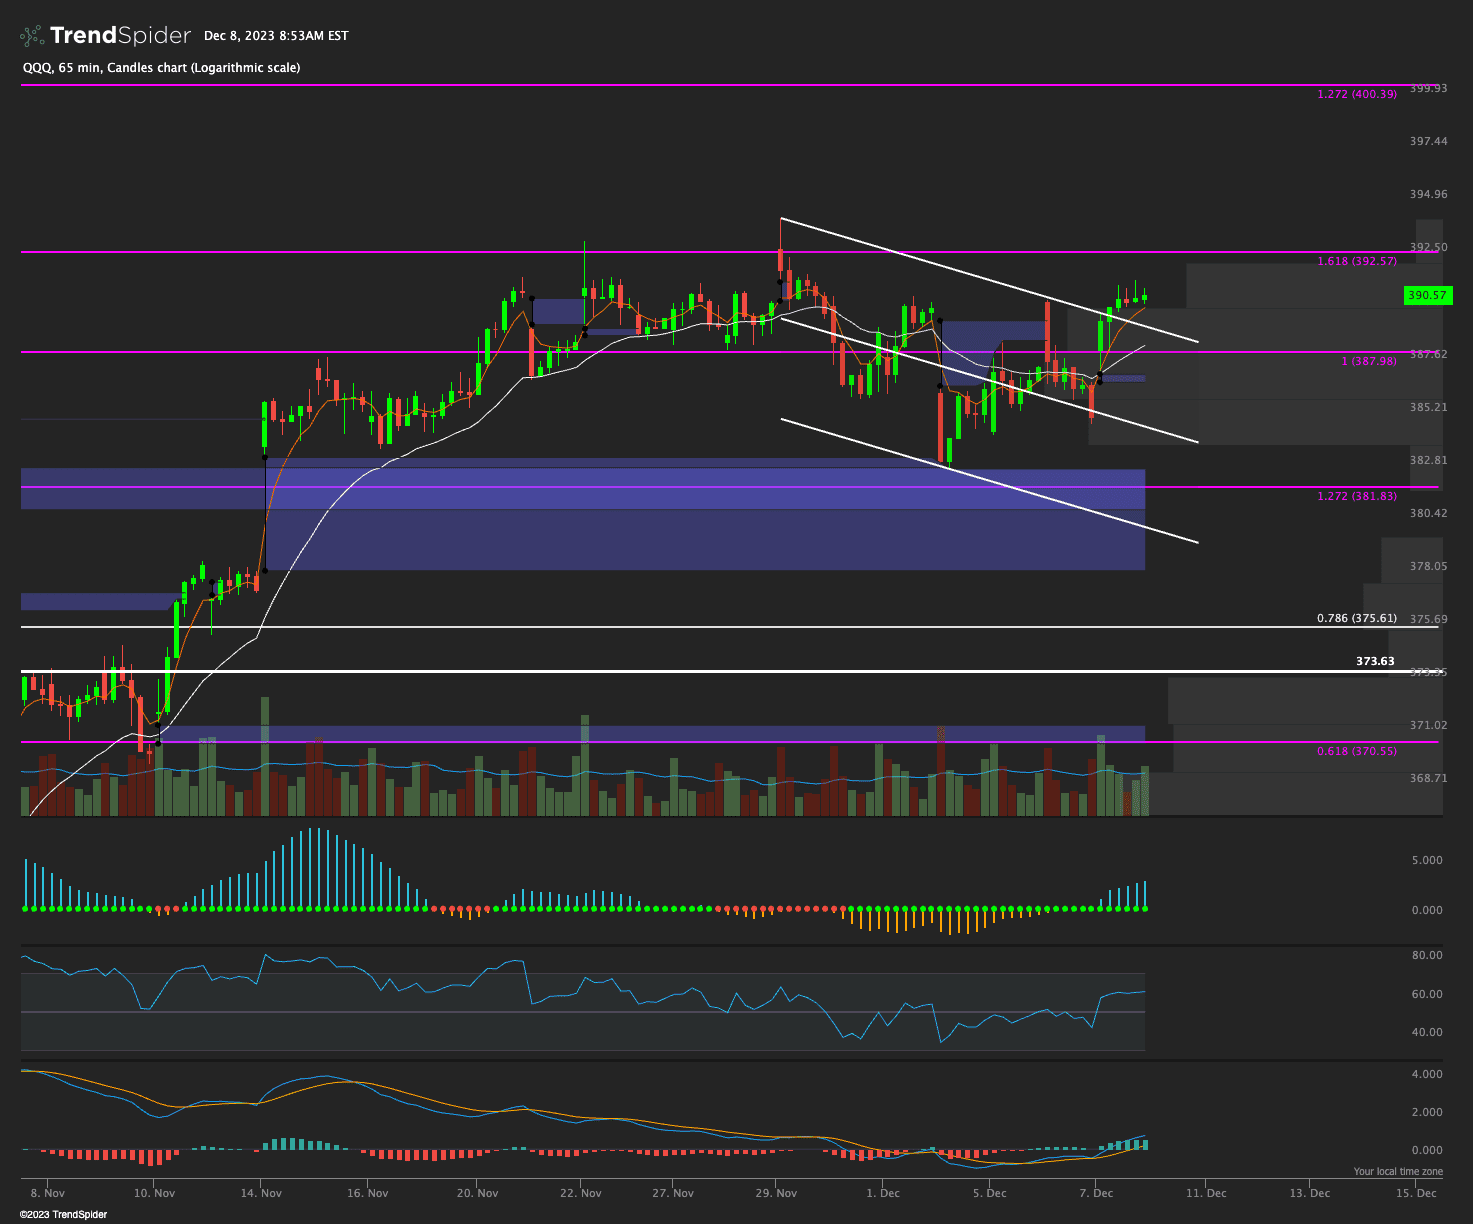Click the QQQ 65 min Candles chart title
The width and height of the screenshot is (1473, 1224).
click(x=161, y=68)
